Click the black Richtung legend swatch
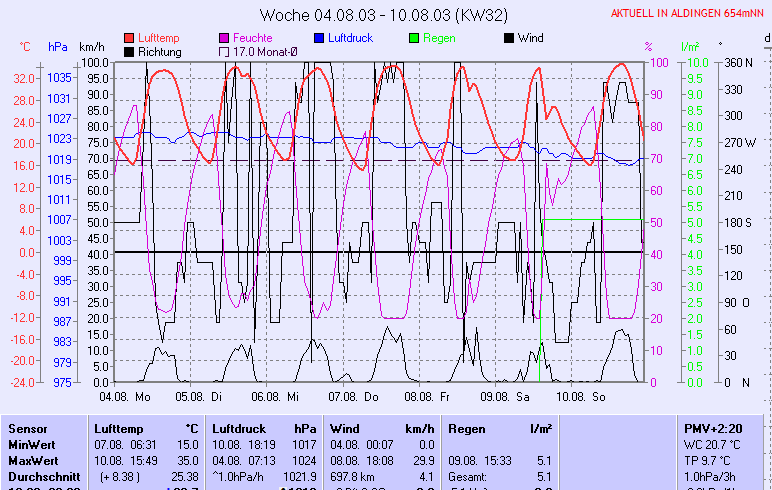Viewport: 772px width, 490px height. coord(130,52)
